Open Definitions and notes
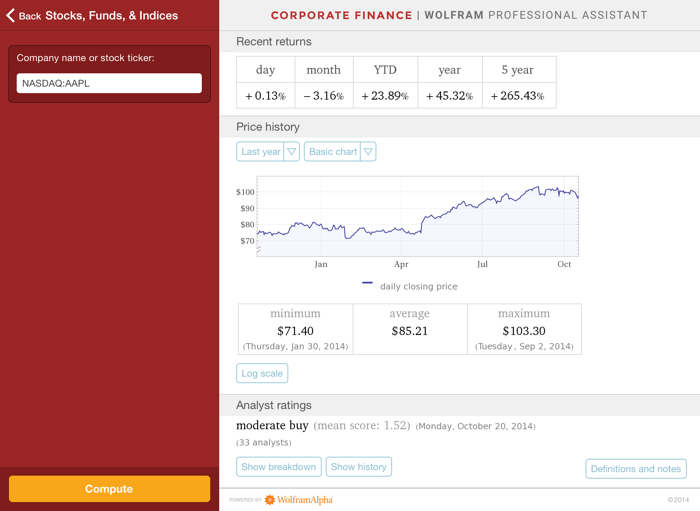This screenshot has height=511, width=700. point(636,469)
